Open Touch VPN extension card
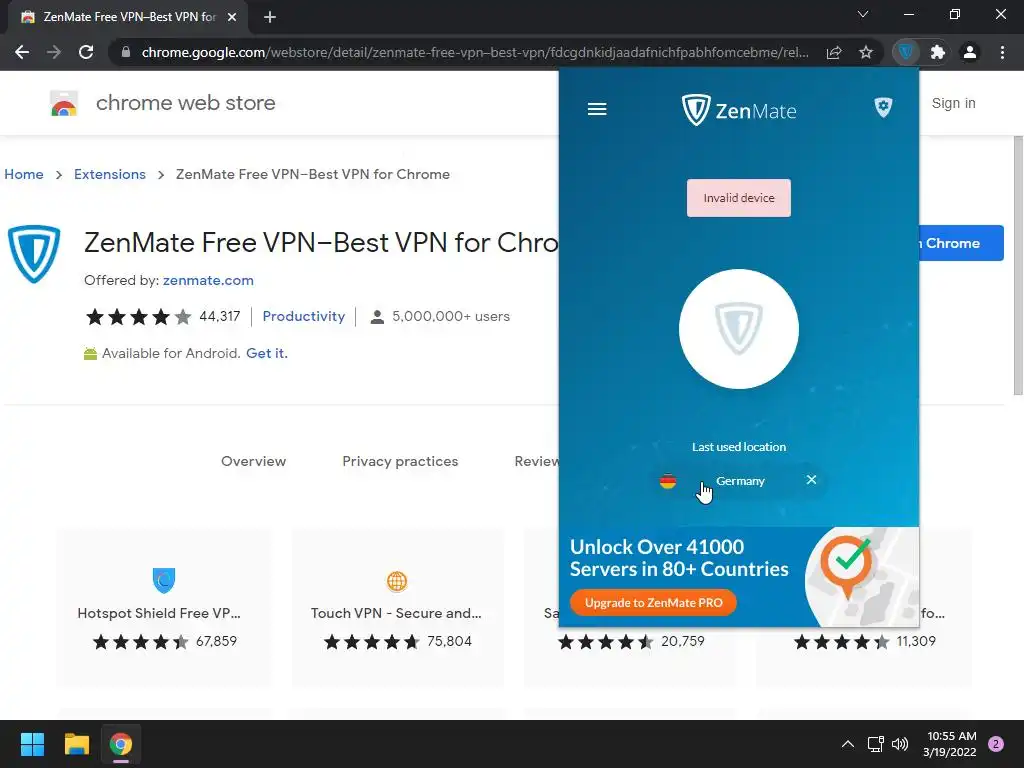The width and height of the screenshot is (1024, 768). (x=397, y=607)
